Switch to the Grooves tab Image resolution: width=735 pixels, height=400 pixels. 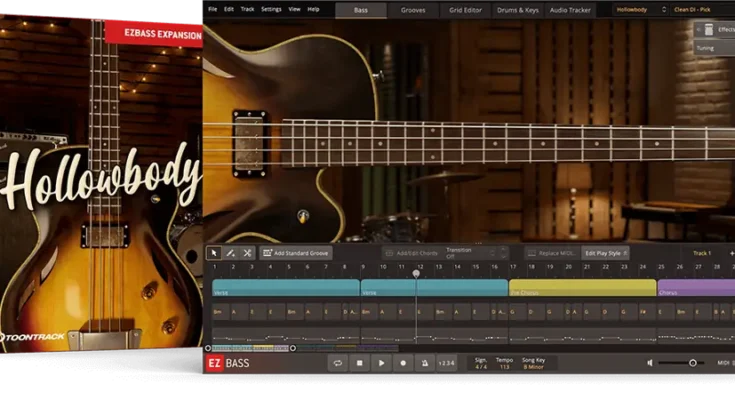413,9
